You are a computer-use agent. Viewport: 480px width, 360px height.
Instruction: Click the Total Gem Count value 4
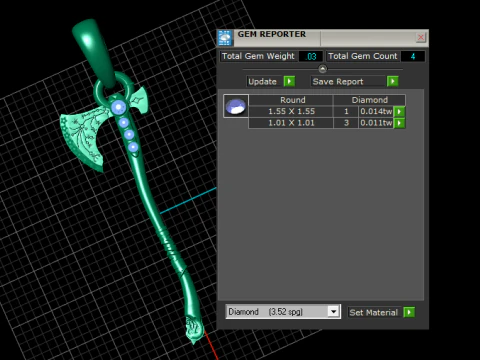[413, 56]
